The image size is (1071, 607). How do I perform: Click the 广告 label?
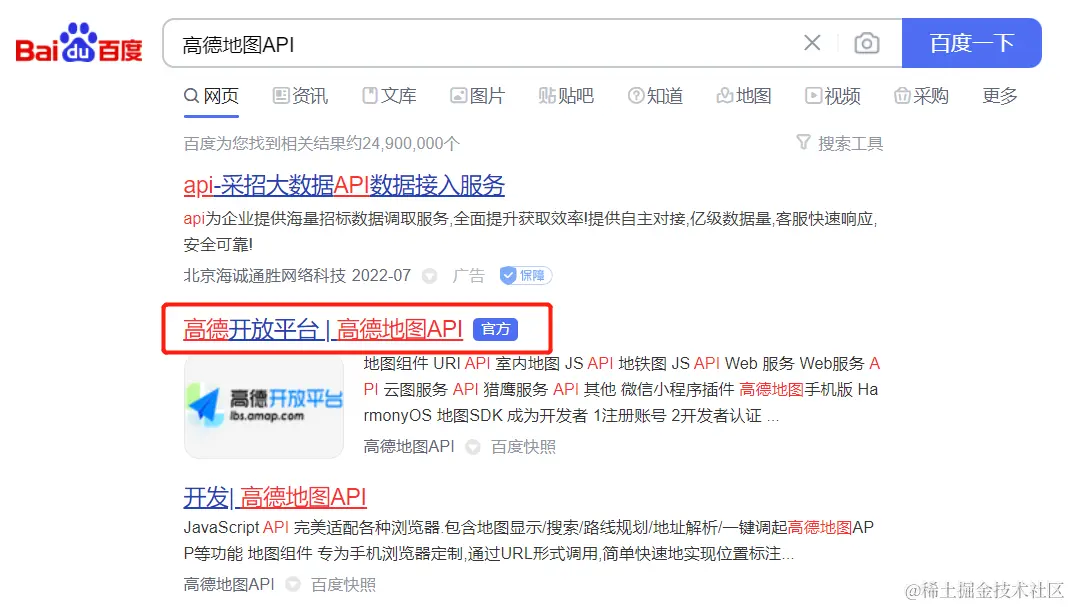click(468, 275)
